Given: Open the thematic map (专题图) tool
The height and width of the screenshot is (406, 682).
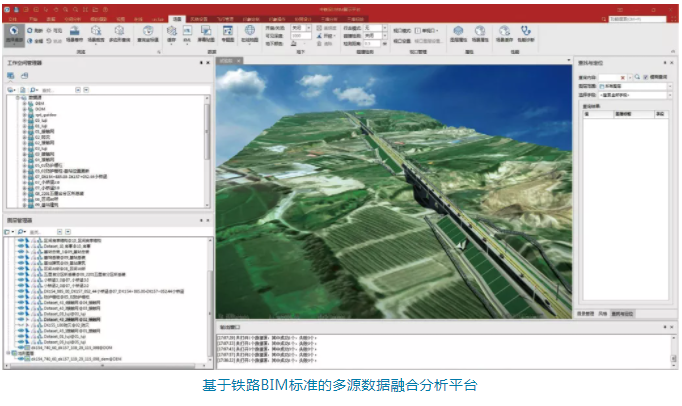Looking at the screenshot, I should click(x=227, y=34).
